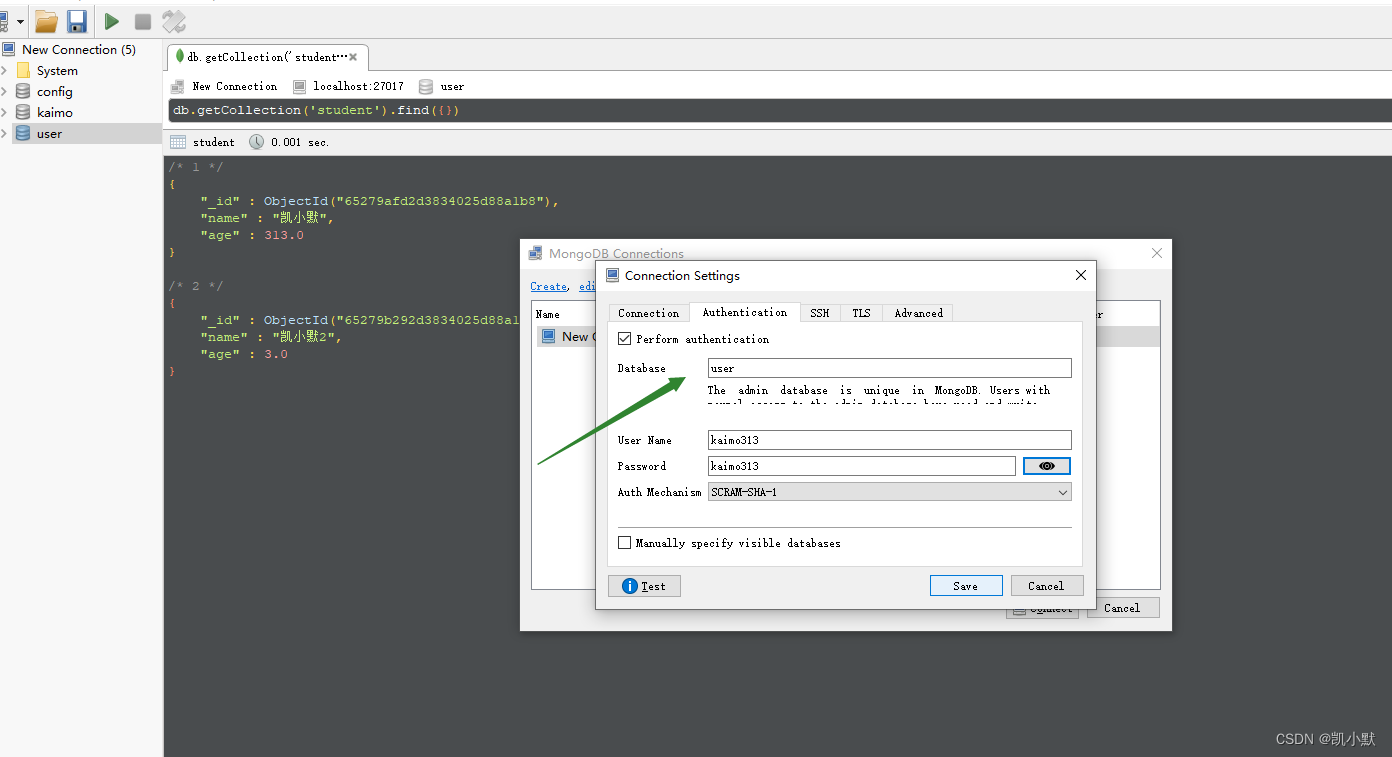Switch to the Authentication tab
This screenshot has height=757, width=1392.
tap(745, 312)
